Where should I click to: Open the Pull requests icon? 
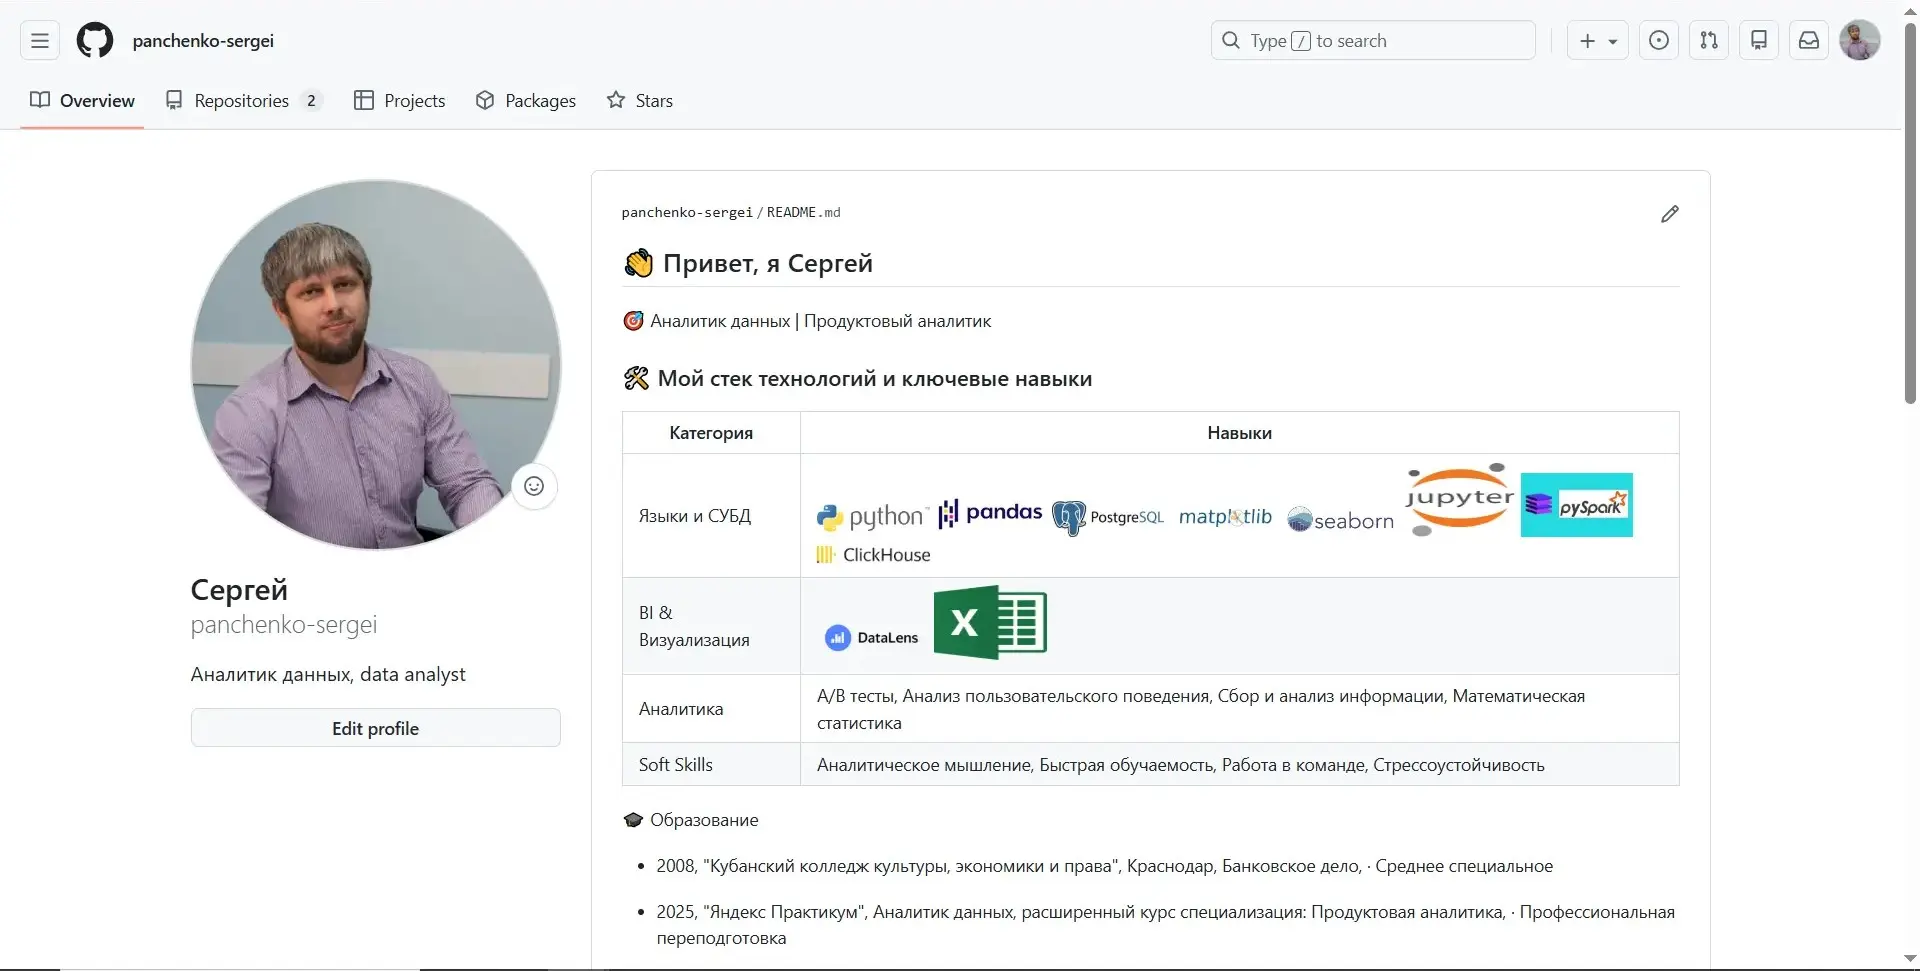tap(1708, 40)
